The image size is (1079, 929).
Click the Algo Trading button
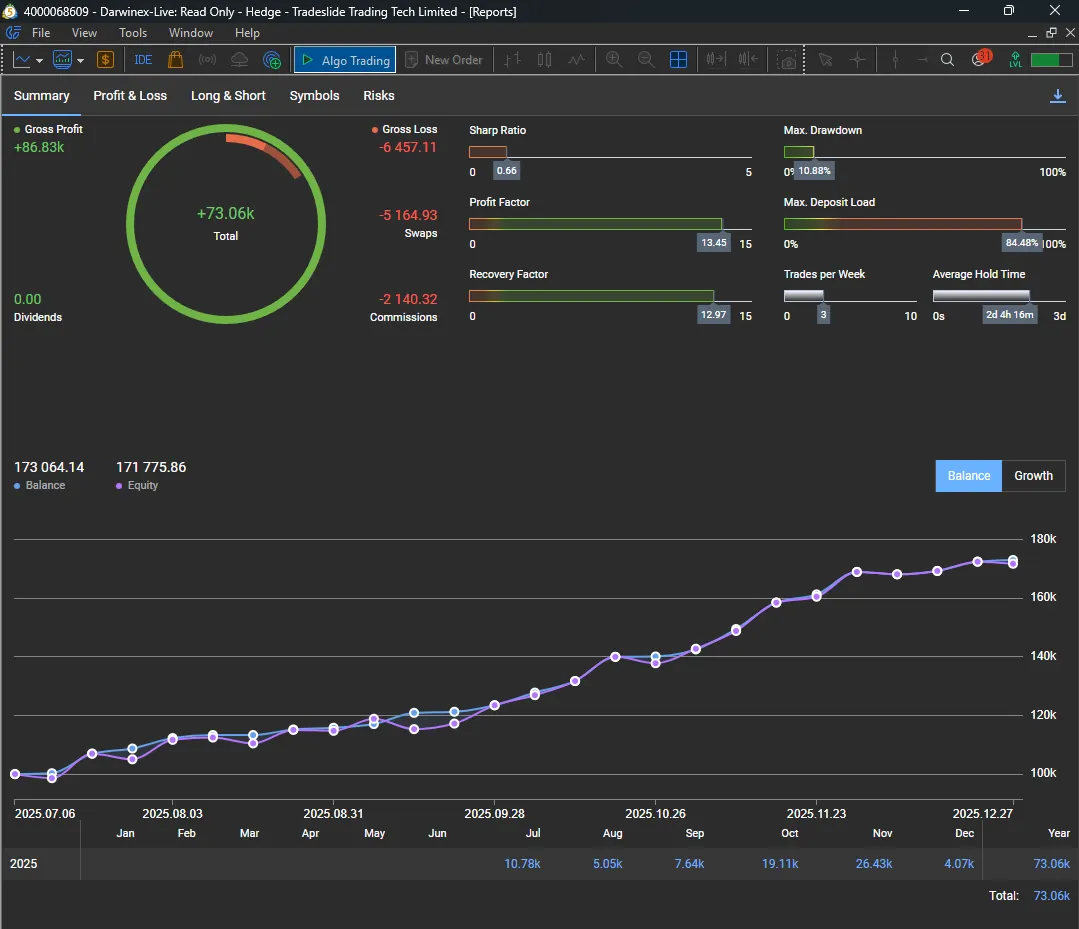[345, 60]
